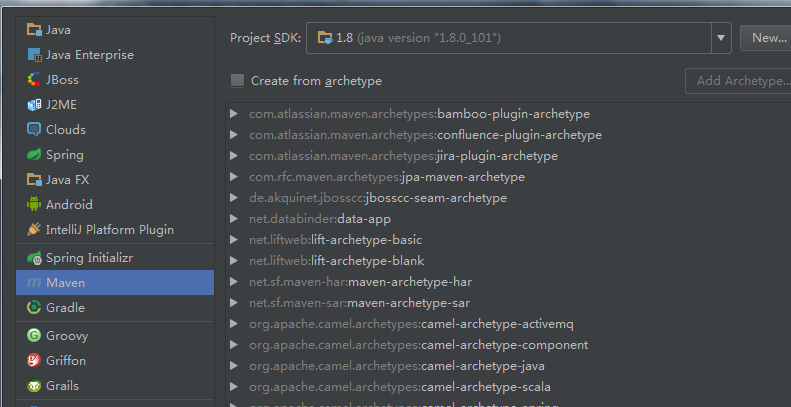Expand bamboo-plugin-archetype entry
Viewport: 791px width, 407px height.
coord(234,113)
